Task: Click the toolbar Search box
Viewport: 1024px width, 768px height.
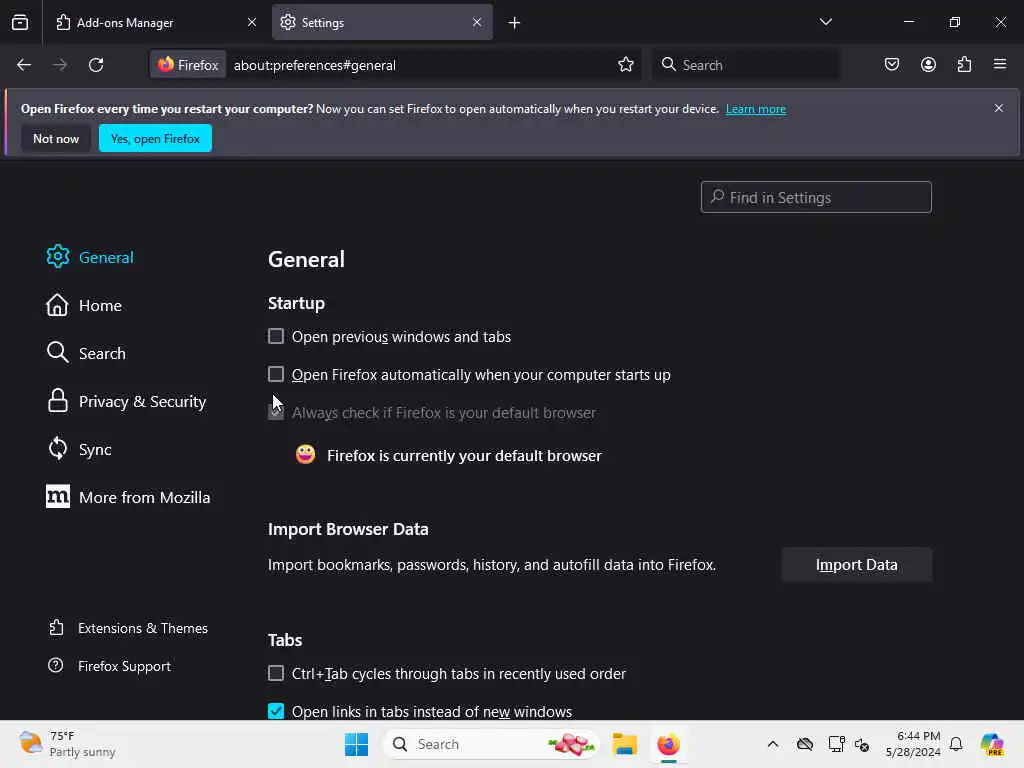Action: [745, 65]
